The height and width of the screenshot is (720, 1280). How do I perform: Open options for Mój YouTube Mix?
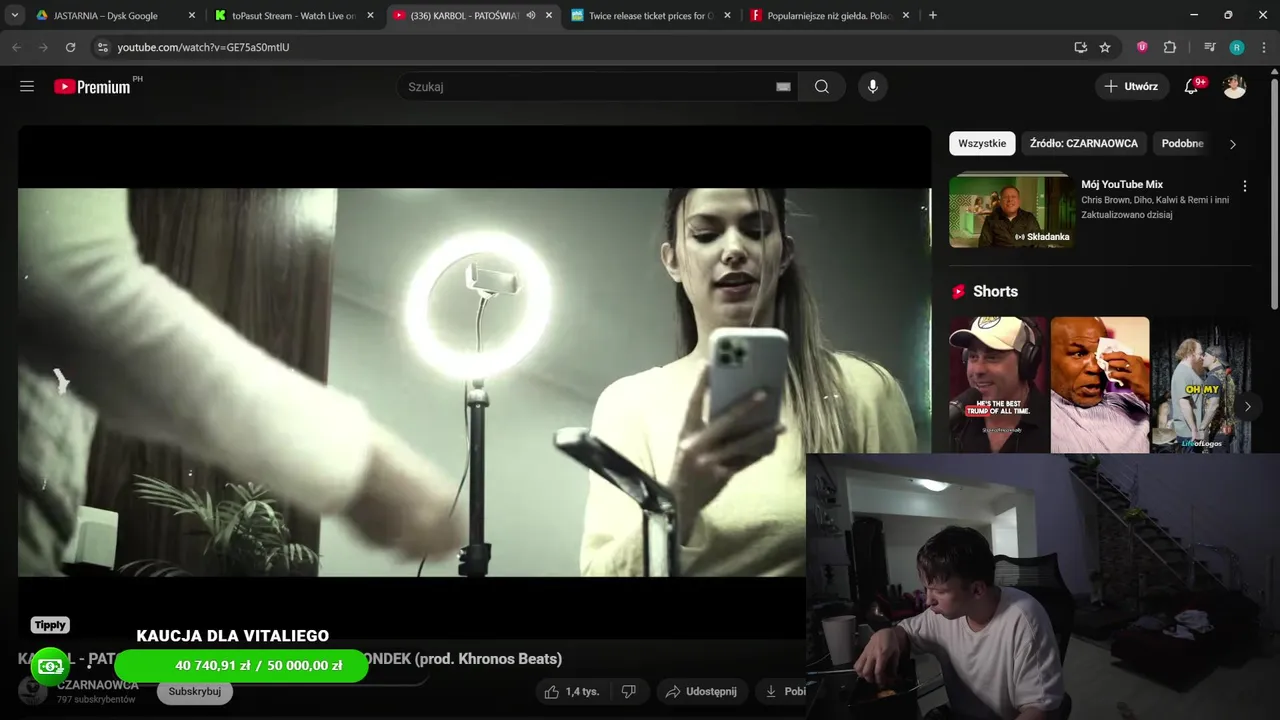click(1245, 186)
